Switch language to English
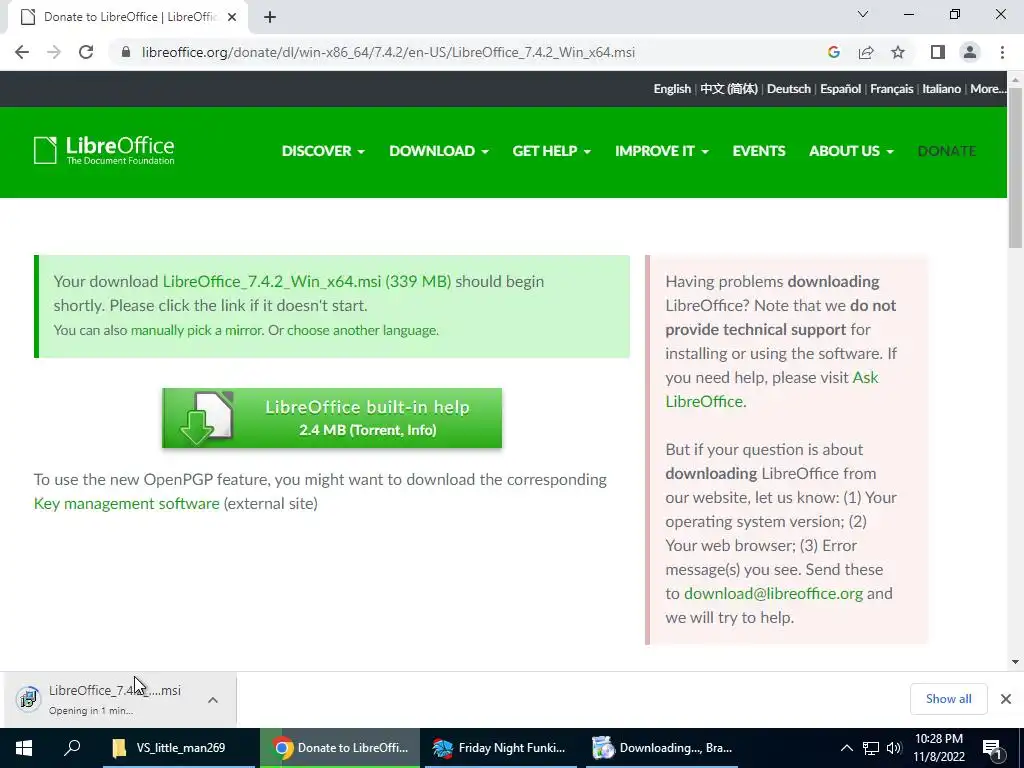Viewport: 1024px width, 768px height. pyautogui.click(x=672, y=89)
